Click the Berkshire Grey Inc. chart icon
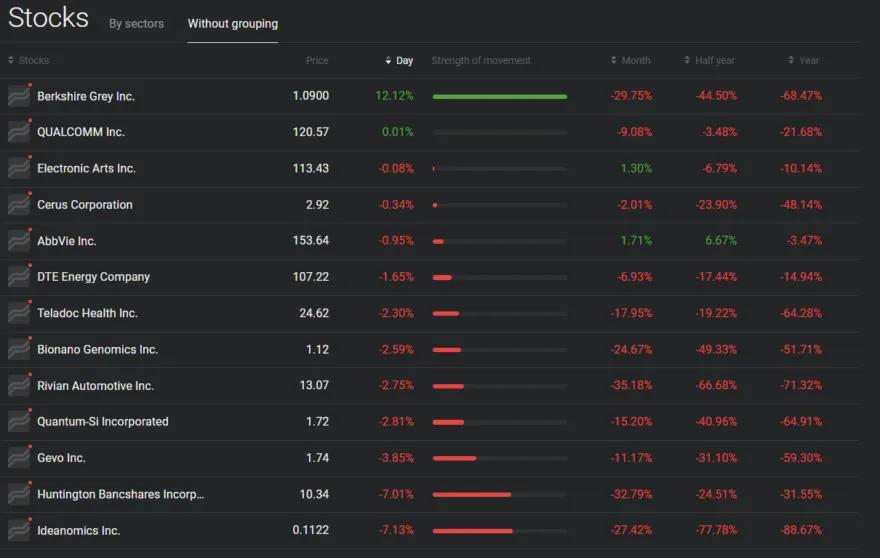 pyautogui.click(x=19, y=96)
